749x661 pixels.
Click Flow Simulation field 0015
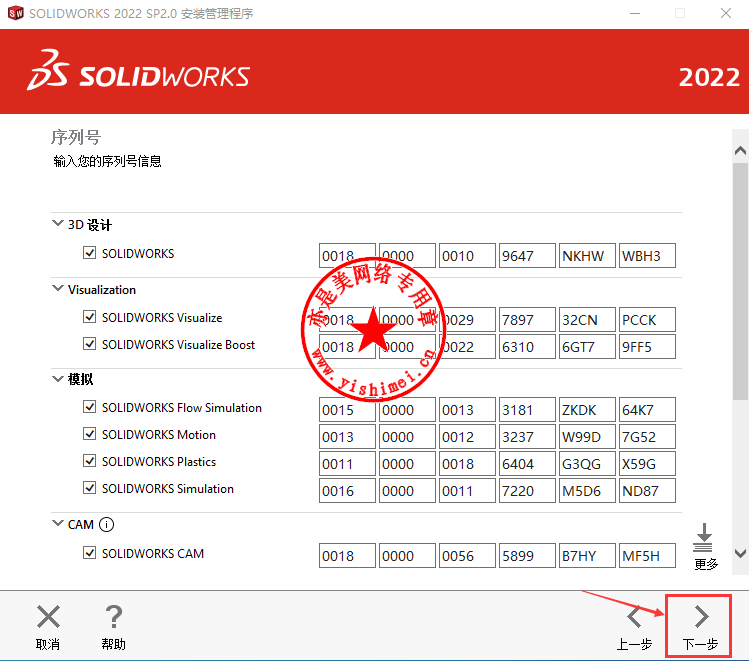[x=347, y=410]
